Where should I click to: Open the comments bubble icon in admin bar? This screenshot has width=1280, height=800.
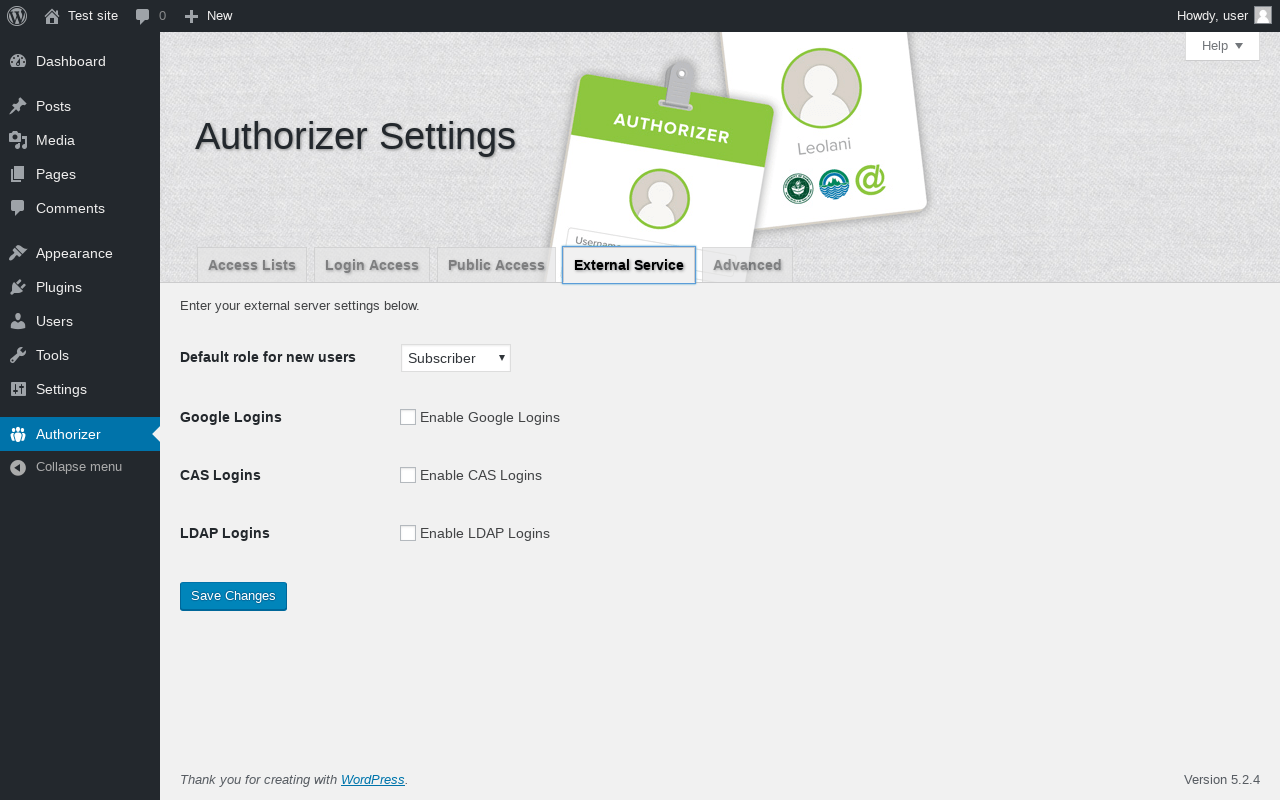(143, 16)
